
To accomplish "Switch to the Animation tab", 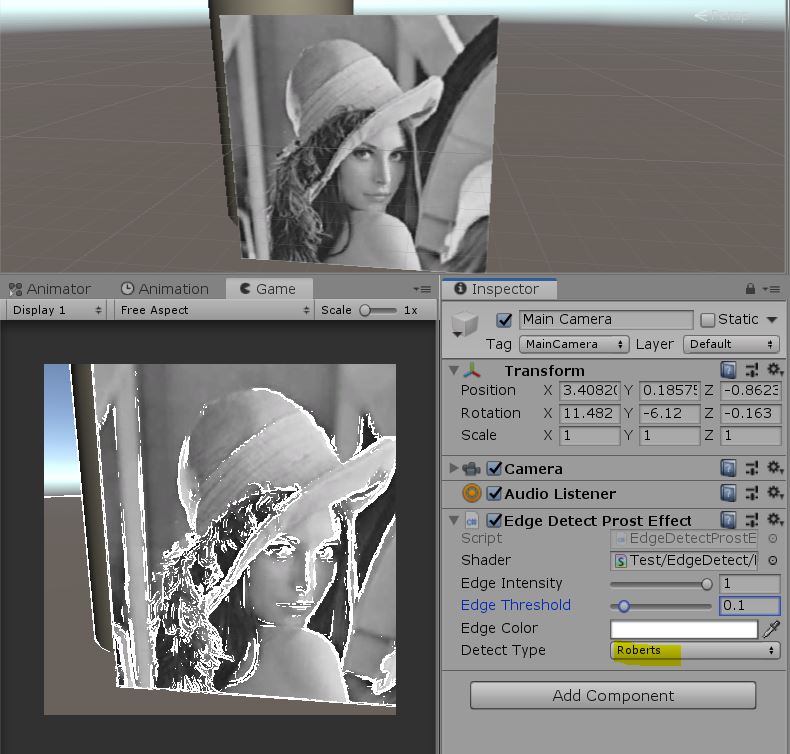I will (165, 289).
